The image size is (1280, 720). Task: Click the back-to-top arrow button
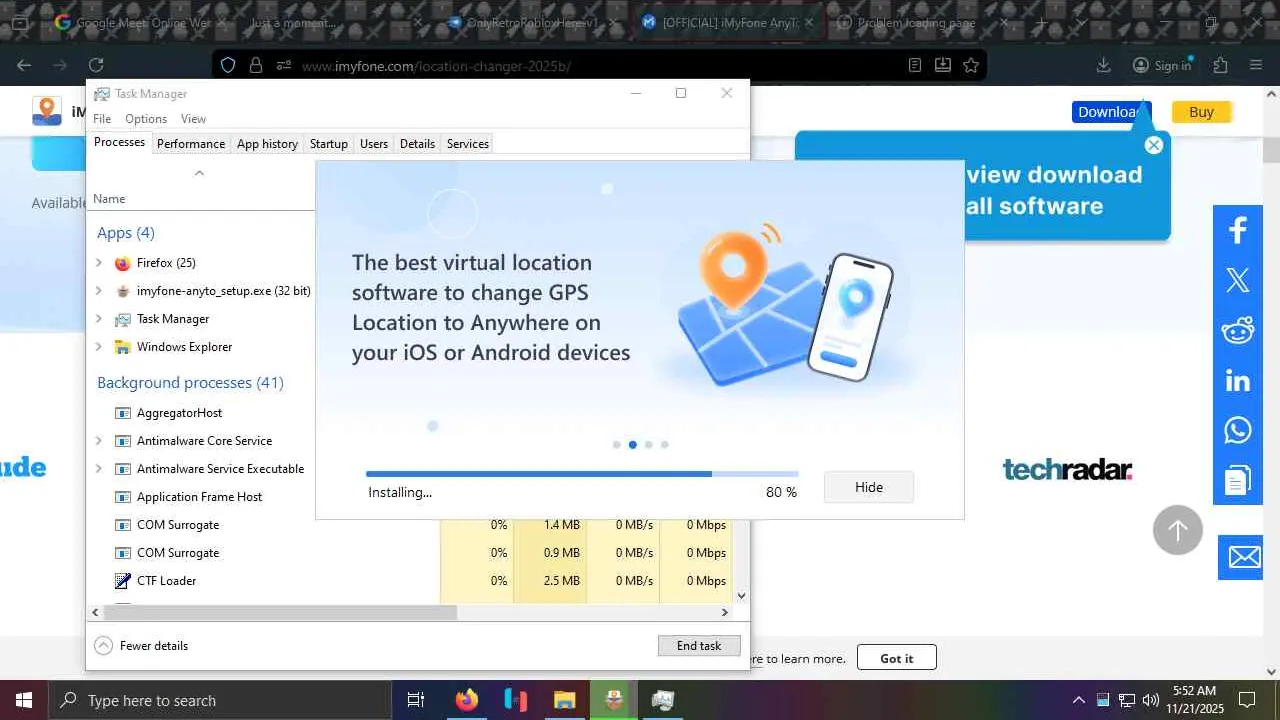(1178, 530)
